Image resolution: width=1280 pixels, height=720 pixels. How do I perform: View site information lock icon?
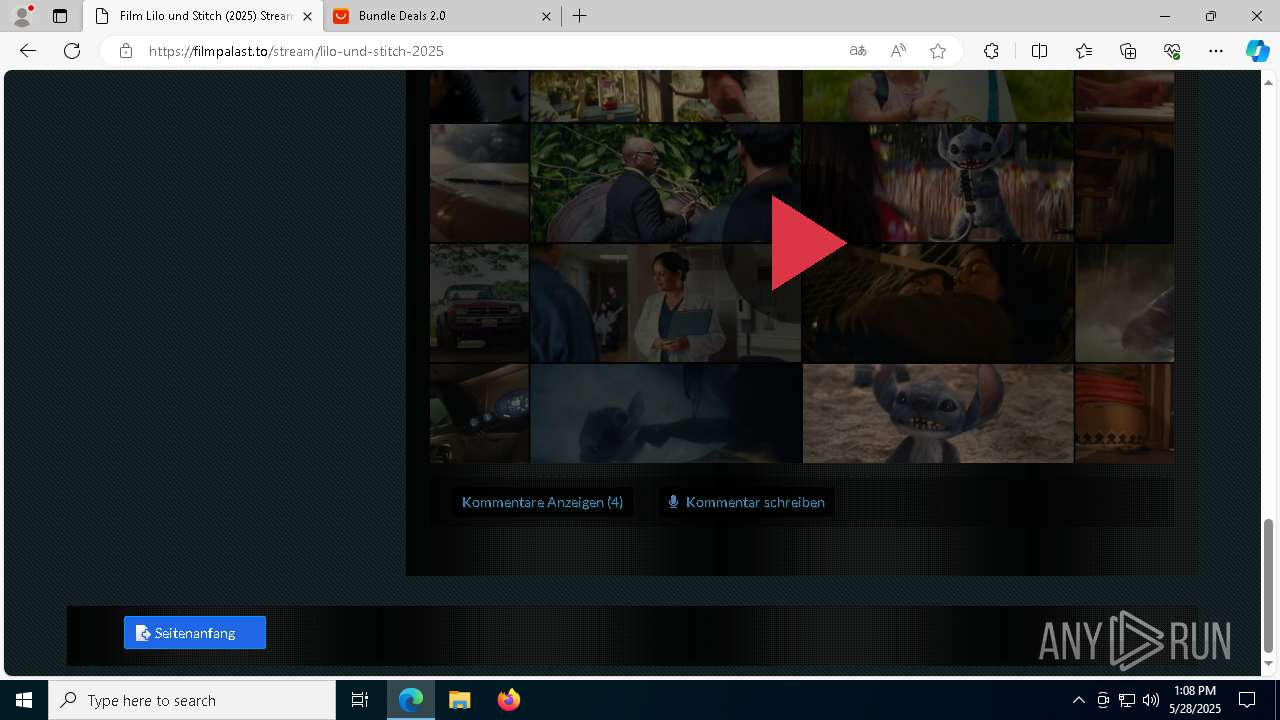pyautogui.click(x=126, y=51)
